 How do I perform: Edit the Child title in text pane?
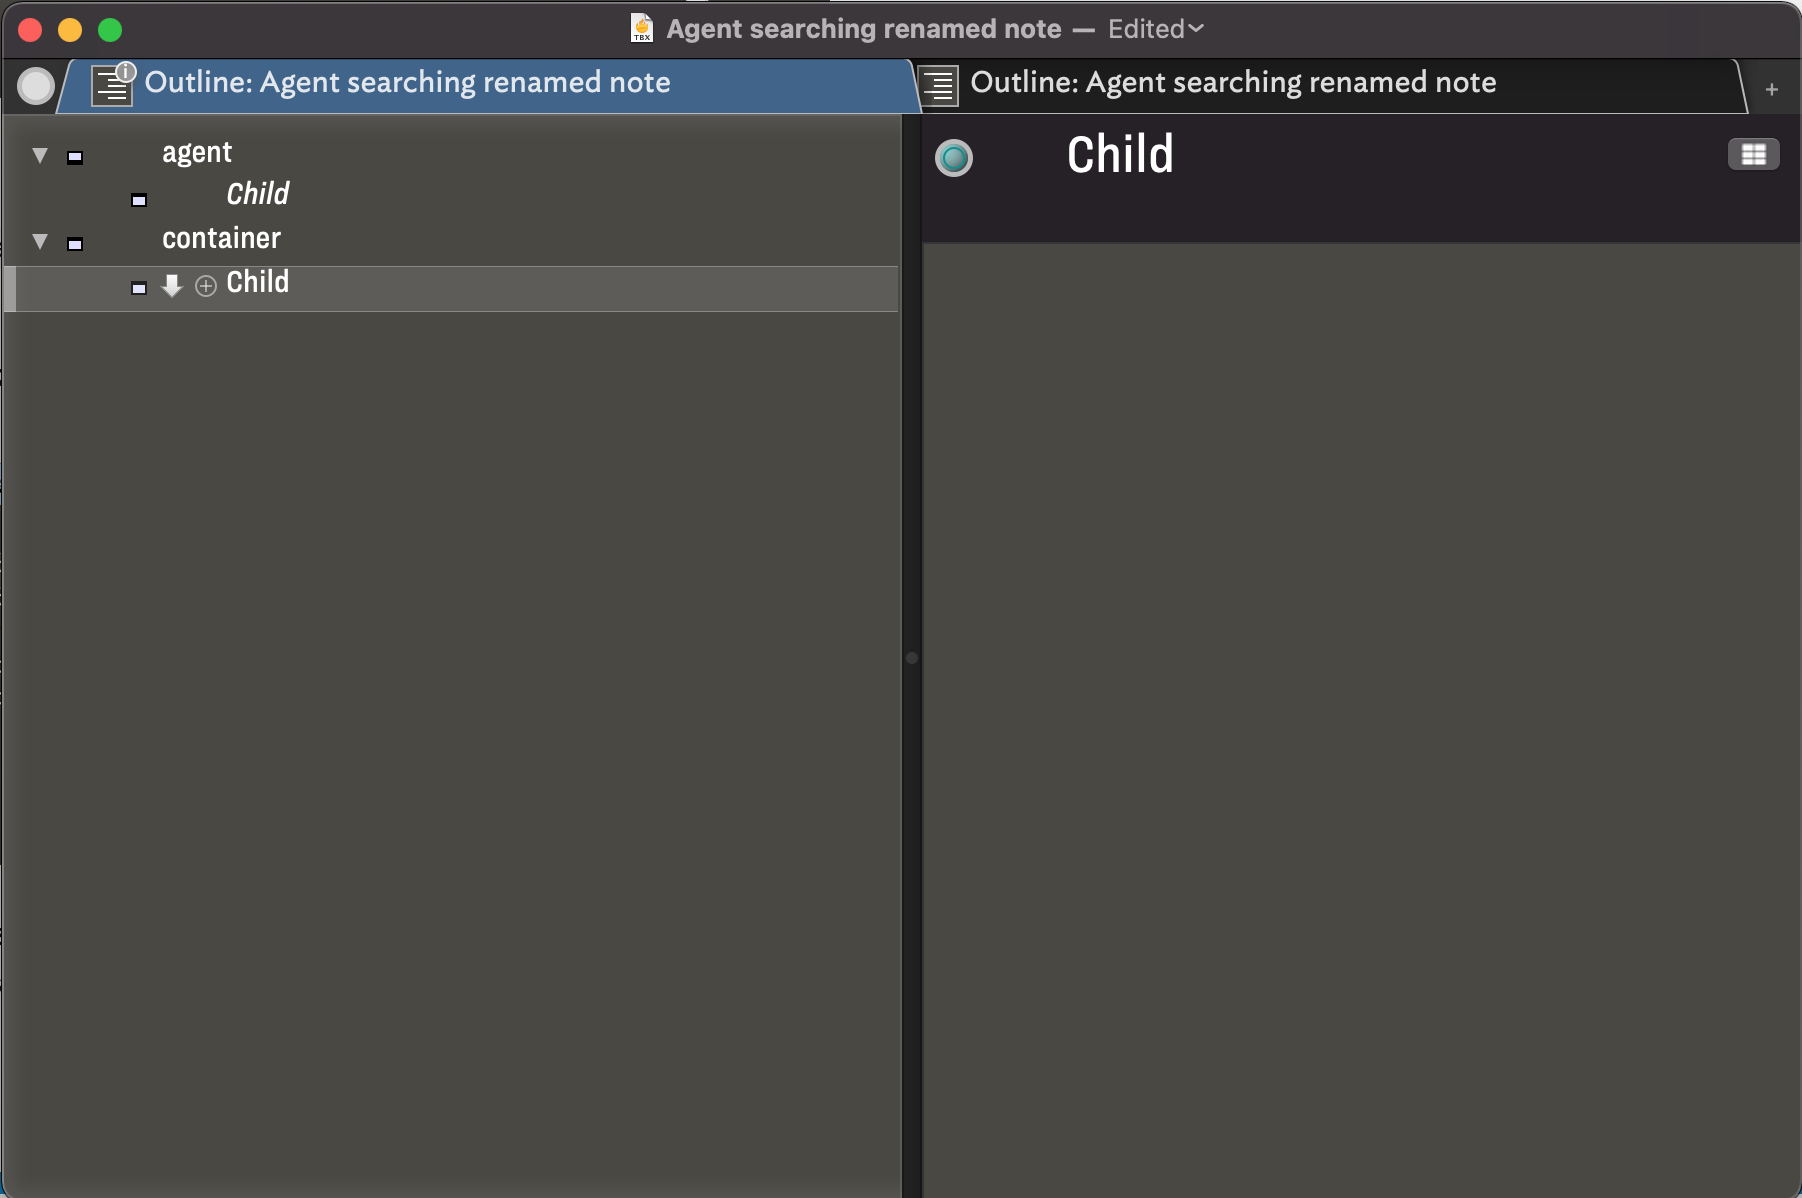click(x=1120, y=155)
